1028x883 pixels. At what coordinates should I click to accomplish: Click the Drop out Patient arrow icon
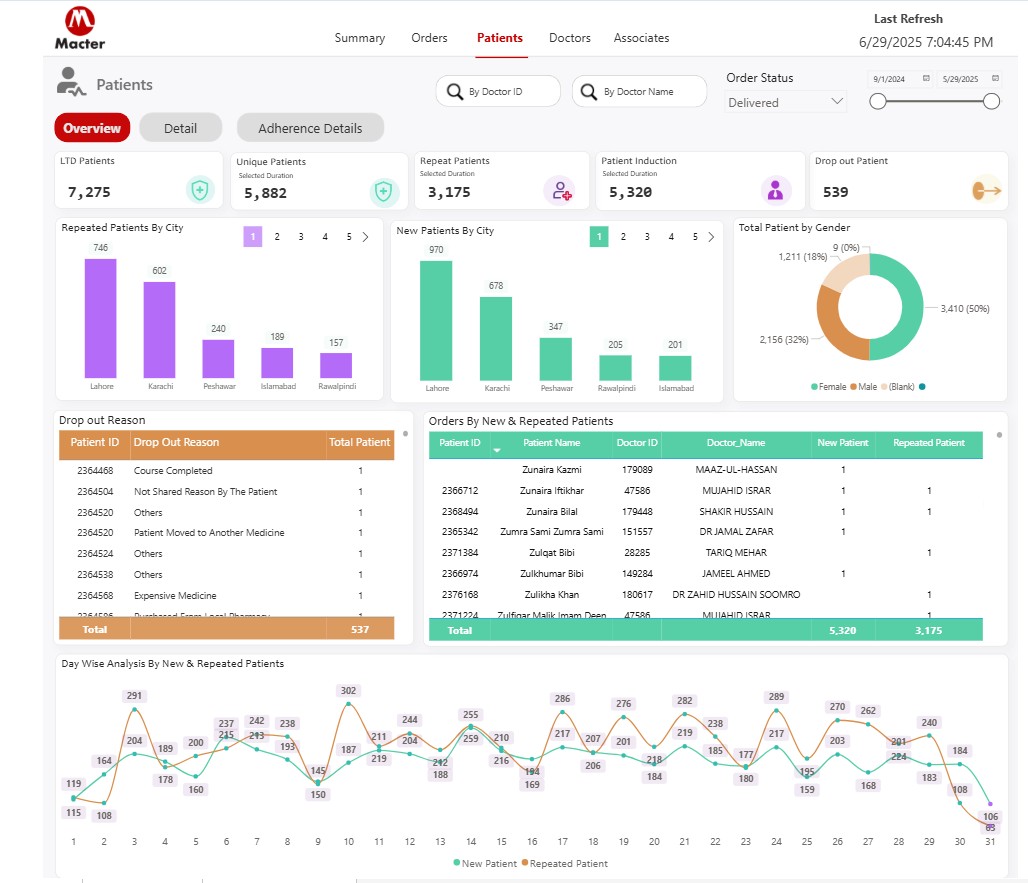point(986,190)
